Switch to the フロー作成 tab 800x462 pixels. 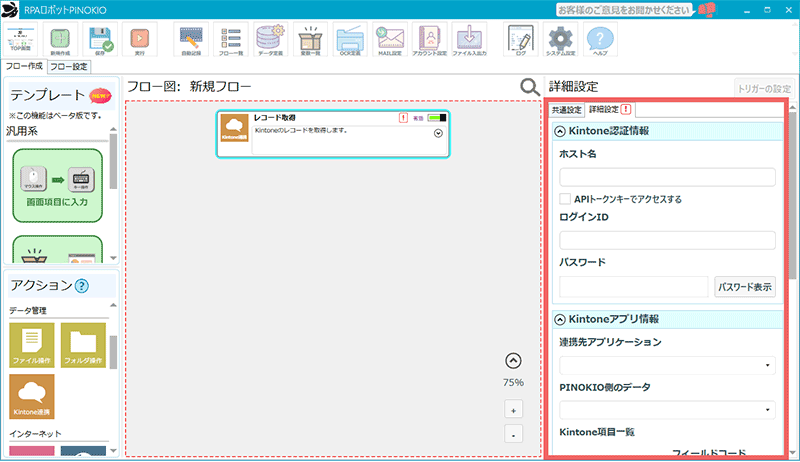pyautogui.click(x=24, y=66)
